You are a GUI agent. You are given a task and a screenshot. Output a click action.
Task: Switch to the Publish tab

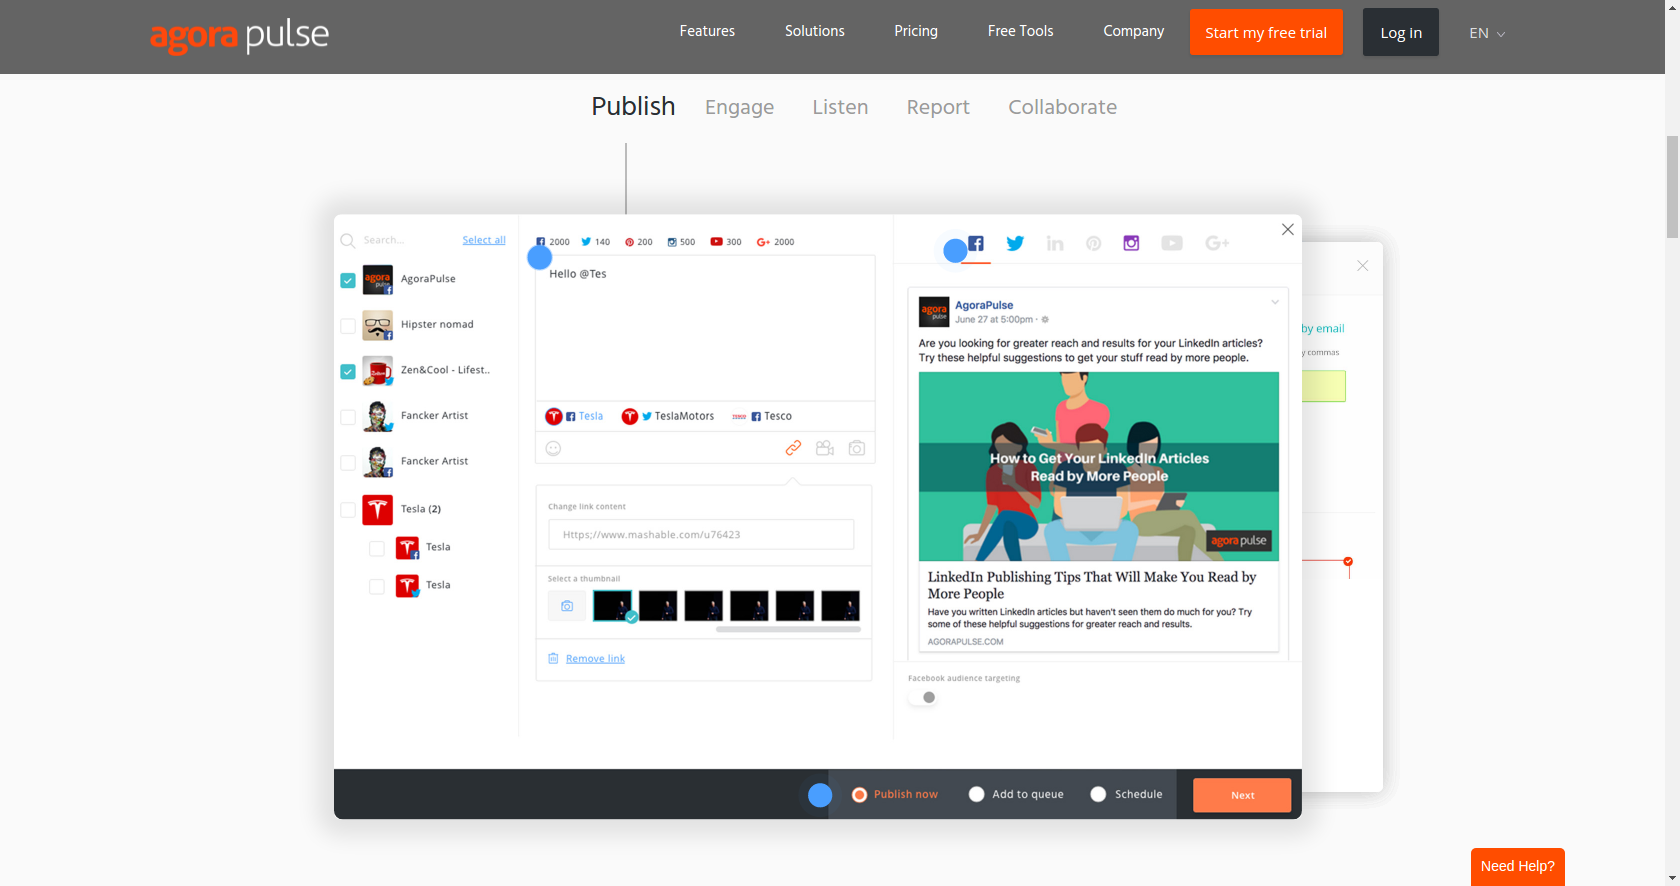pos(633,106)
